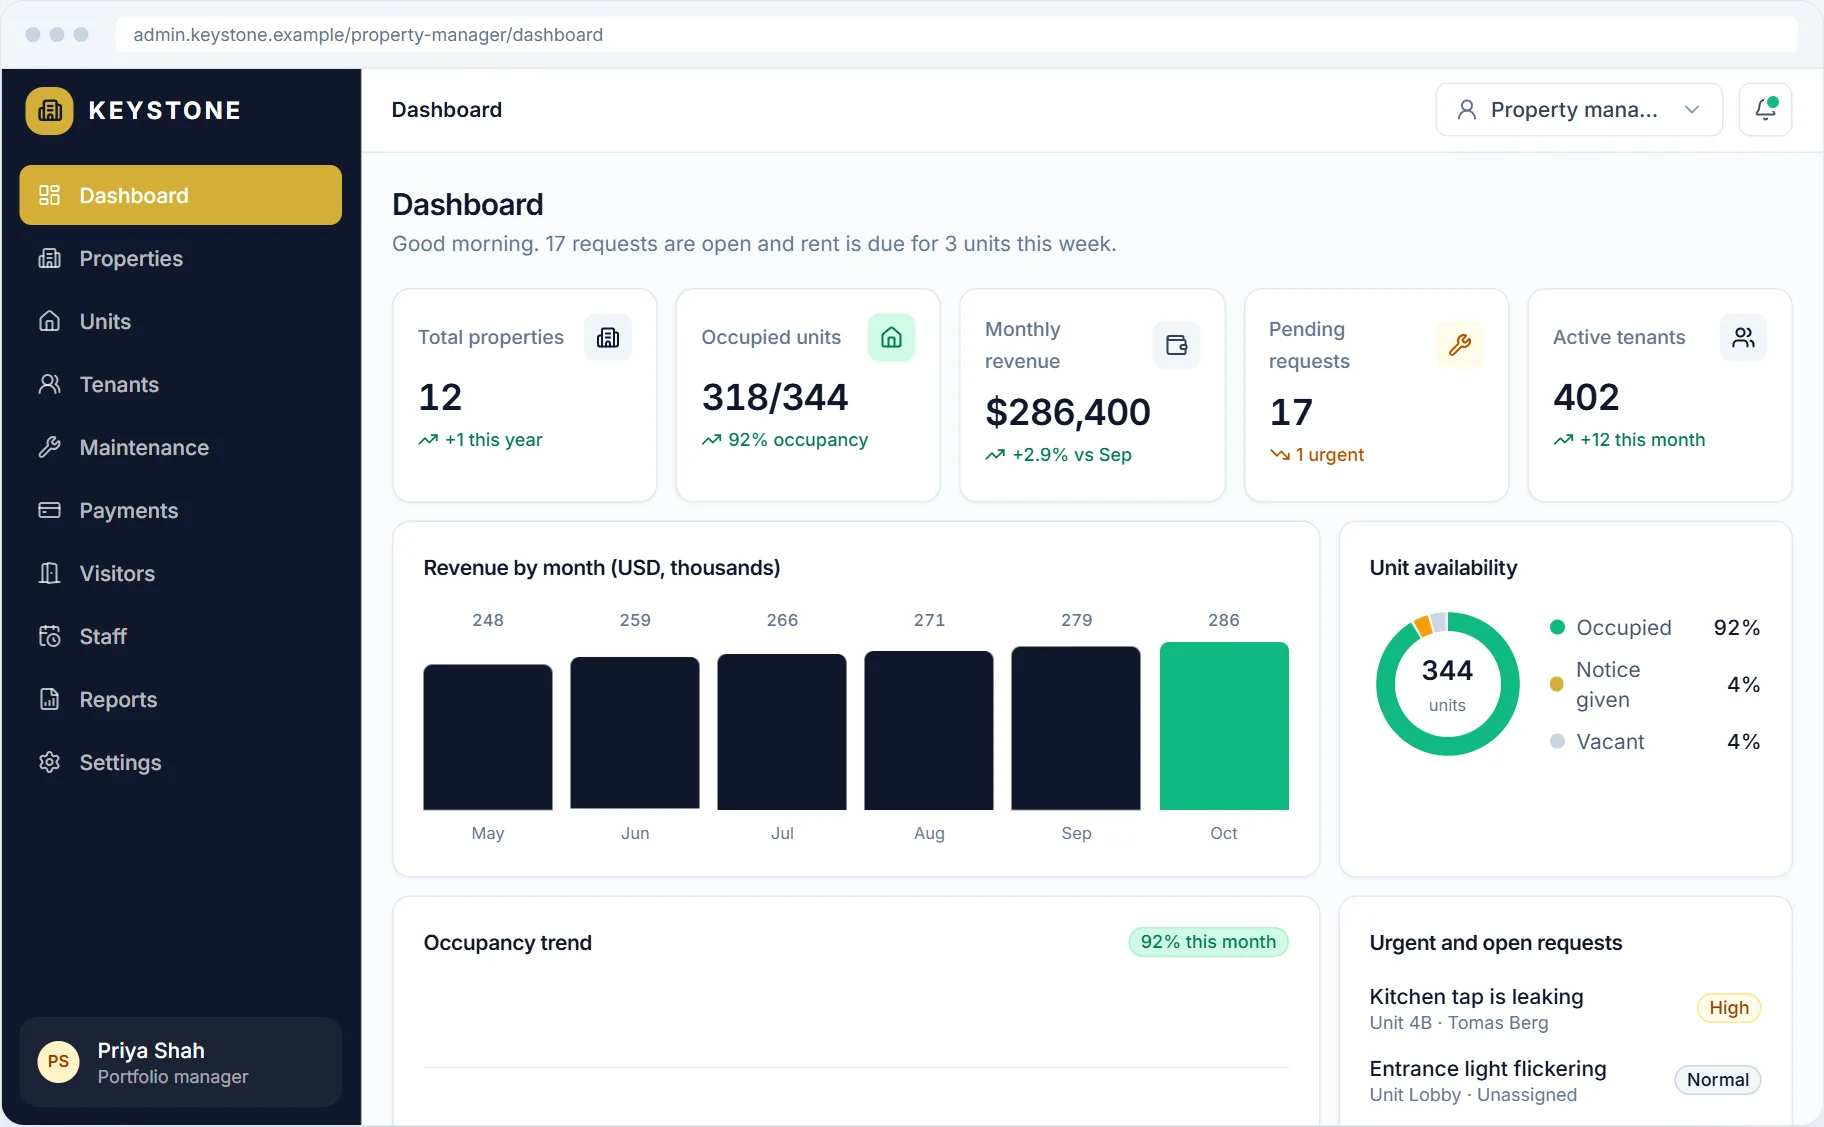Open the Maintenance section
The image size is (1824, 1127).
click(180, 447)
